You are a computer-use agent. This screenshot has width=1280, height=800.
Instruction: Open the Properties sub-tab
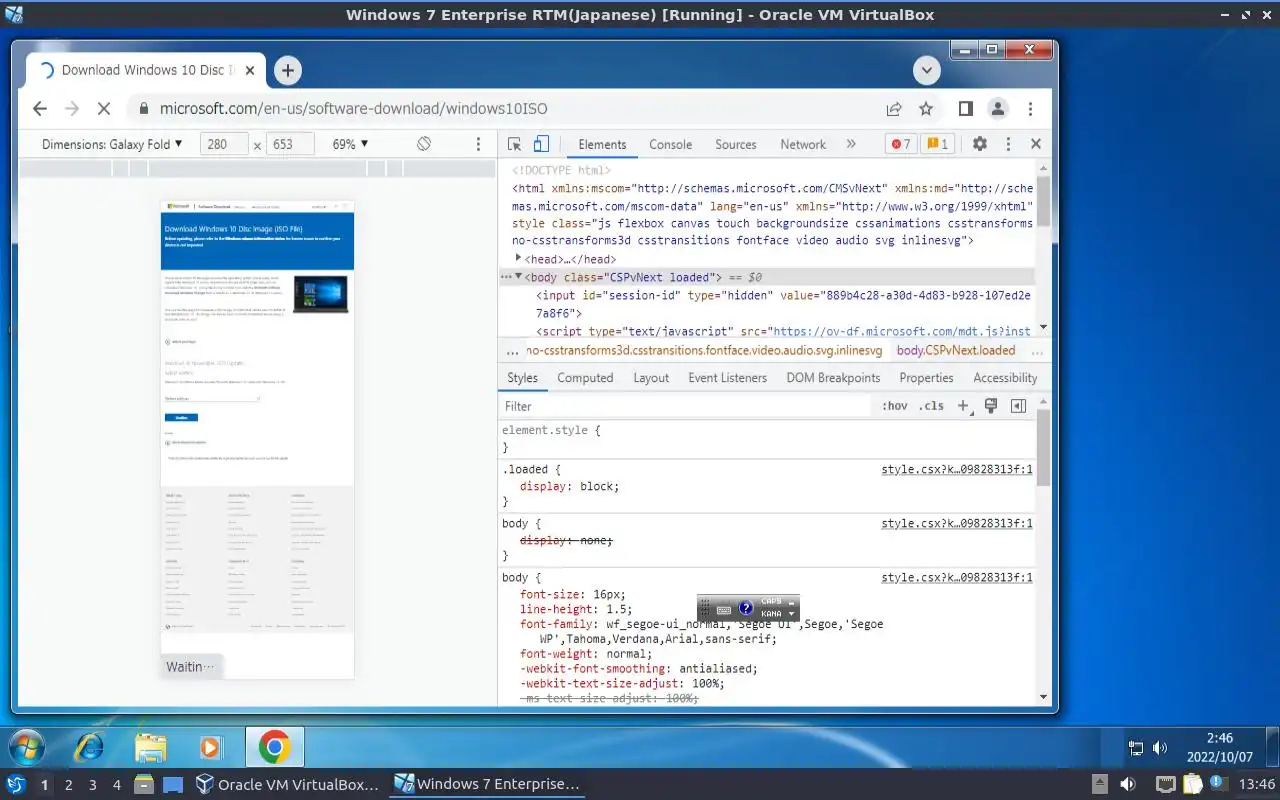click(x=926, y=378)
